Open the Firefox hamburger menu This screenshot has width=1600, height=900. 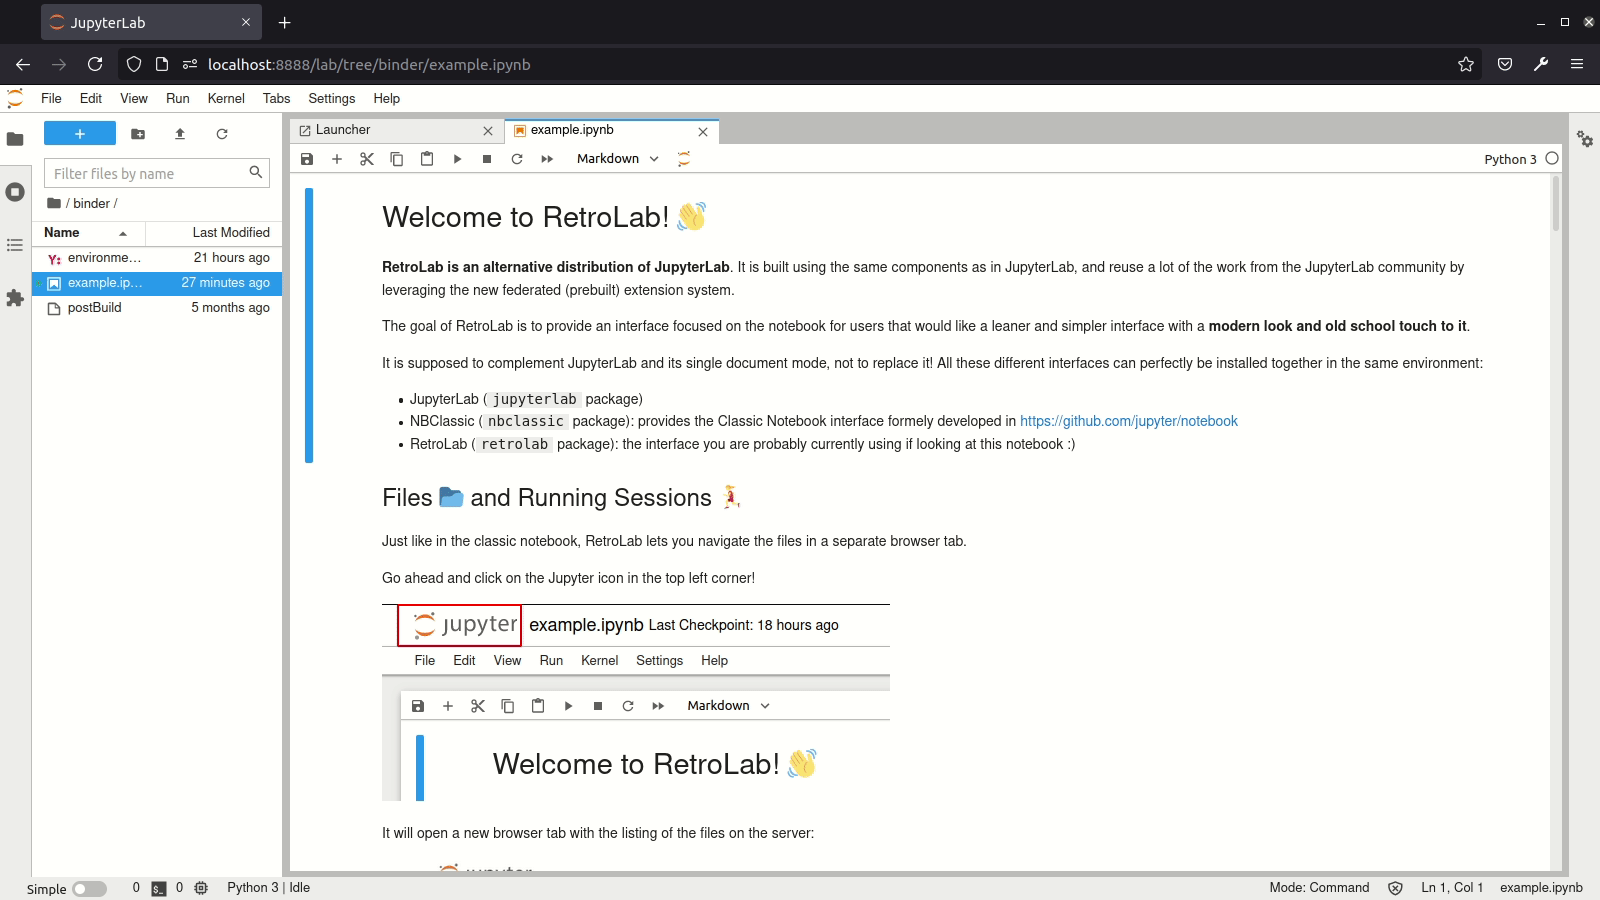pos(1577,64)
